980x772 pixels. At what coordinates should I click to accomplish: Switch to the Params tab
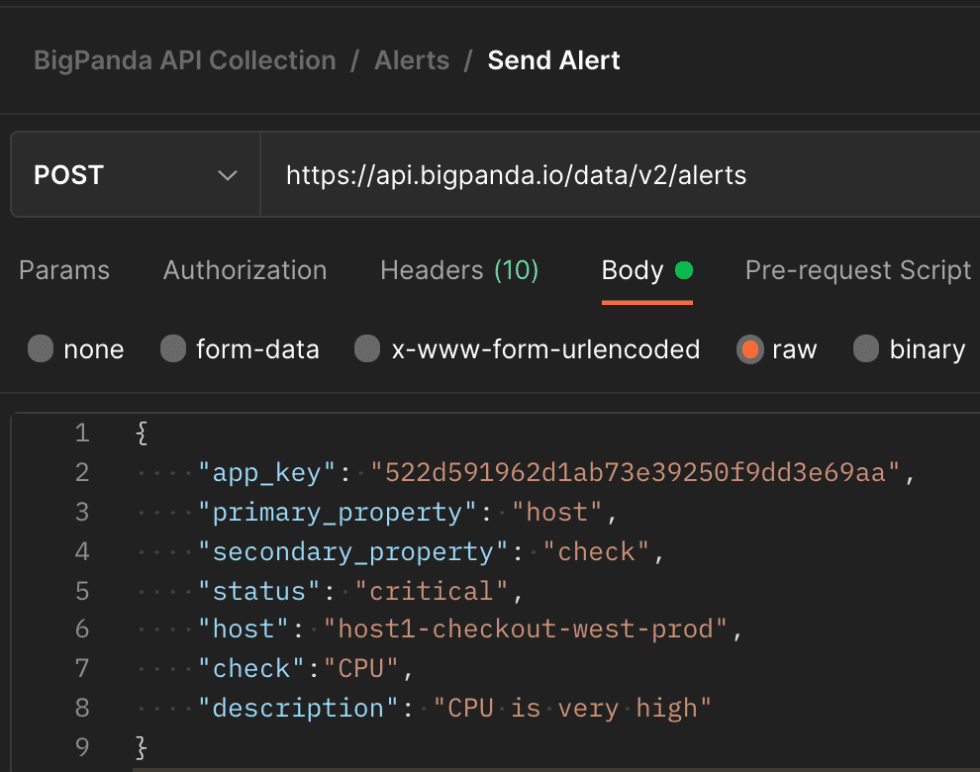coord(63,270)
